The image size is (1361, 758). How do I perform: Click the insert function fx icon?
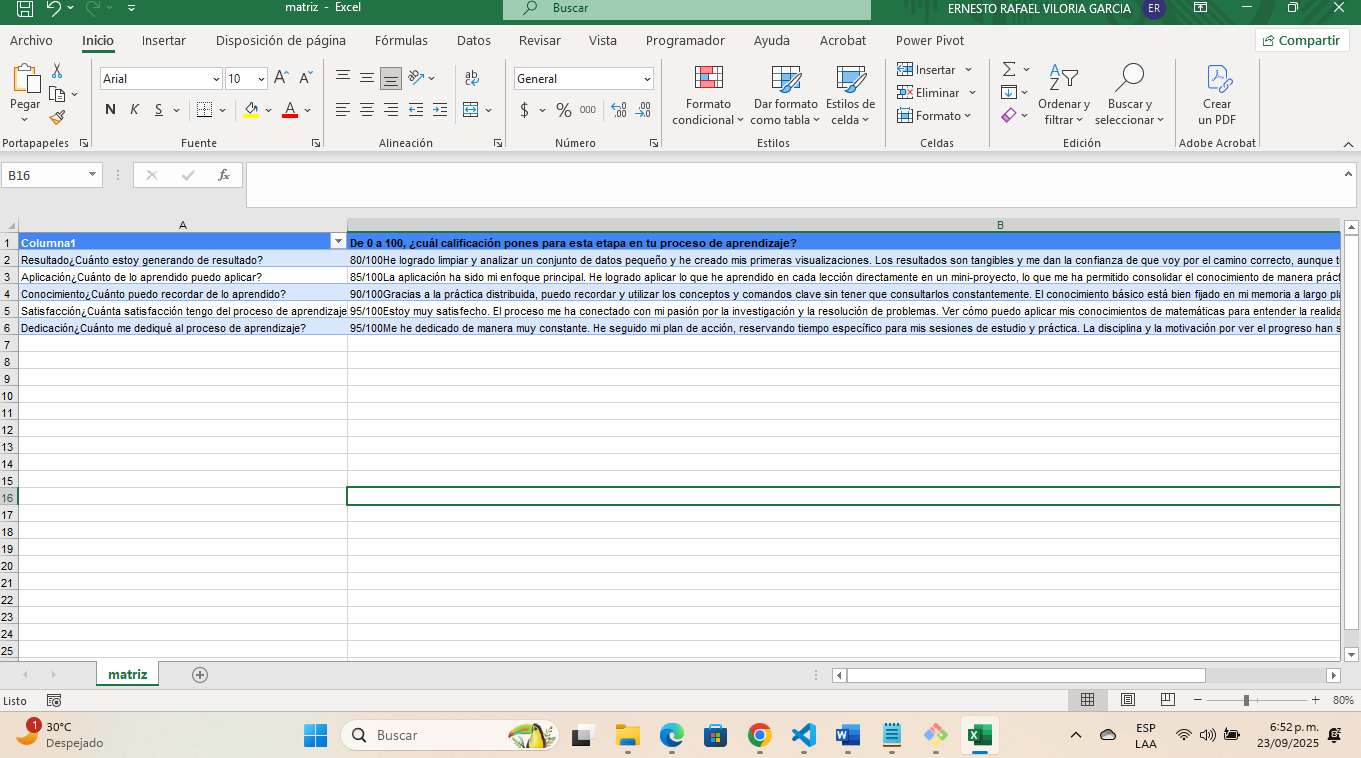click(x=224, y=175)
